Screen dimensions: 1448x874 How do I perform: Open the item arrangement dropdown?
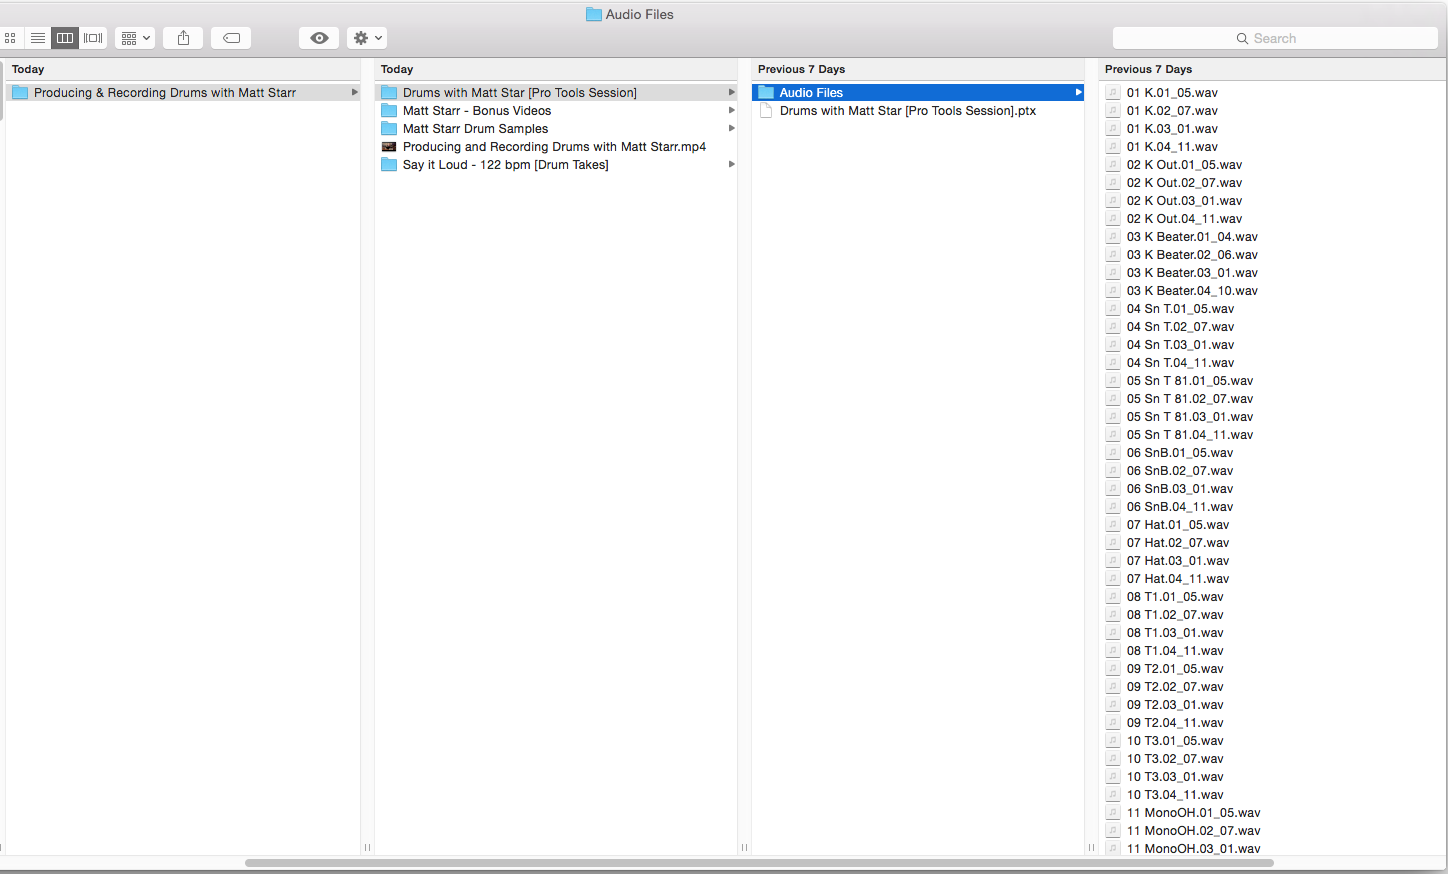click(x=135, y=37)
